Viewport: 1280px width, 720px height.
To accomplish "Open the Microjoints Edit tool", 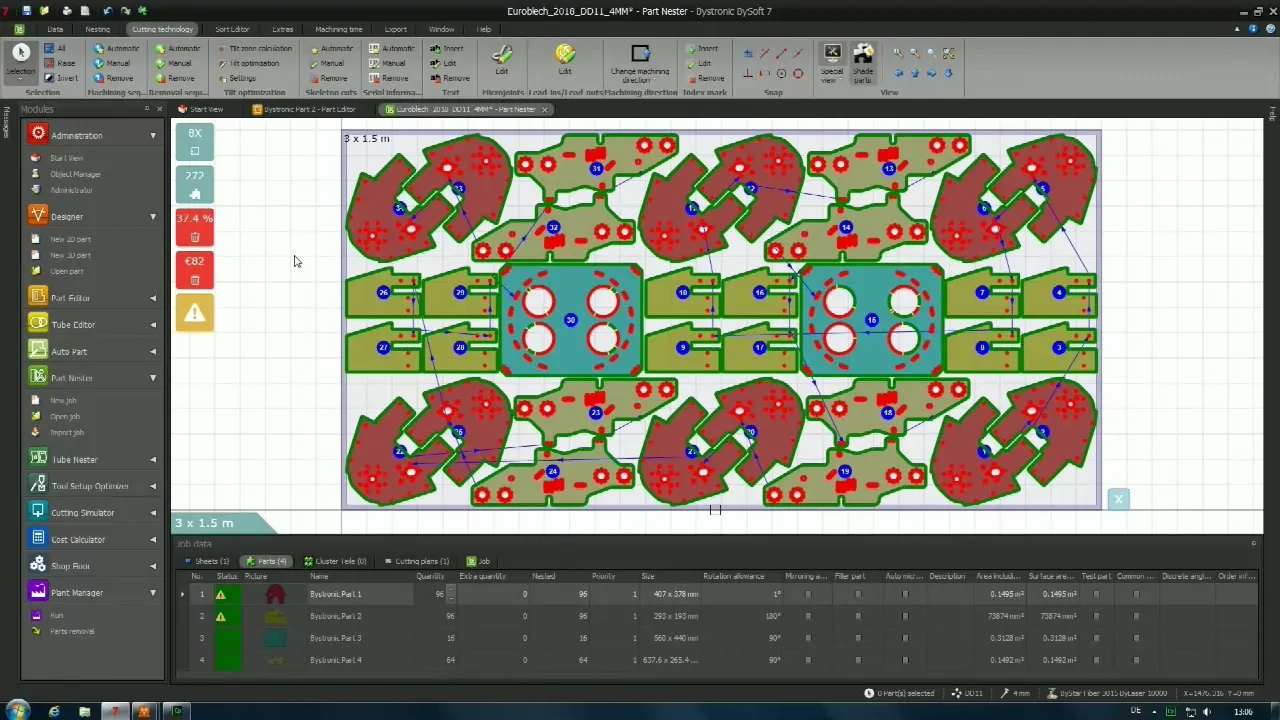I will pos(502,59).
